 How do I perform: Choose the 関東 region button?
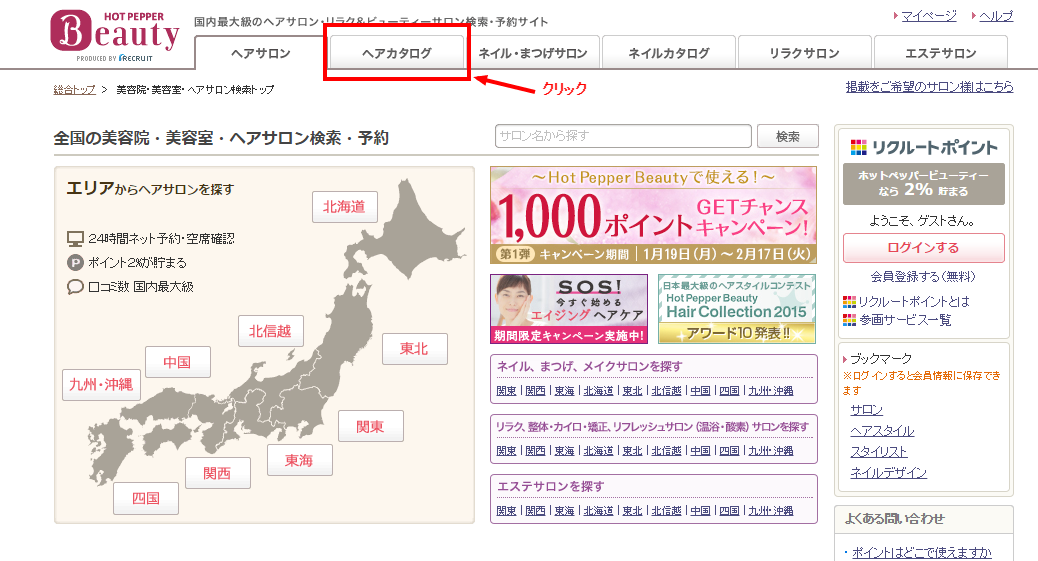tap(371, 427)
